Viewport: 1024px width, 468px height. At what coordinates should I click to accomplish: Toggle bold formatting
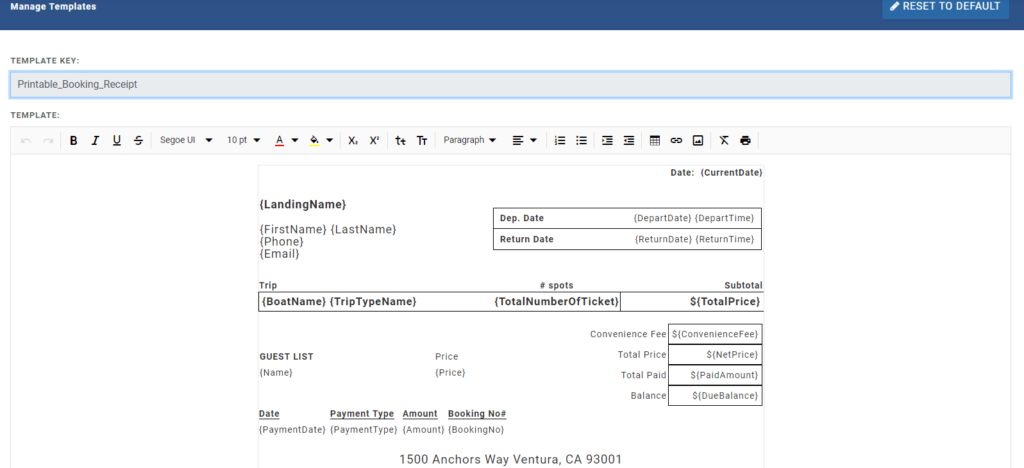74,140
